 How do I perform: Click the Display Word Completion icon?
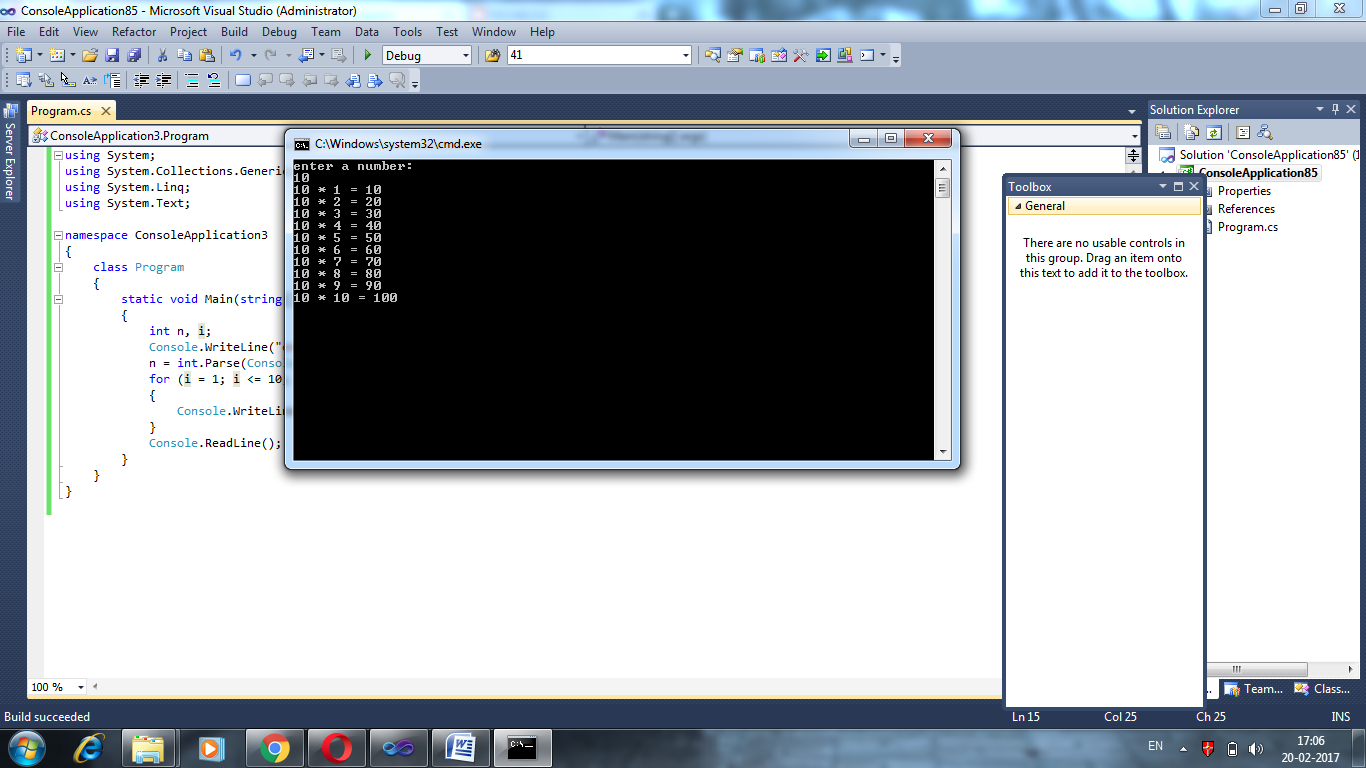(89, 80)
